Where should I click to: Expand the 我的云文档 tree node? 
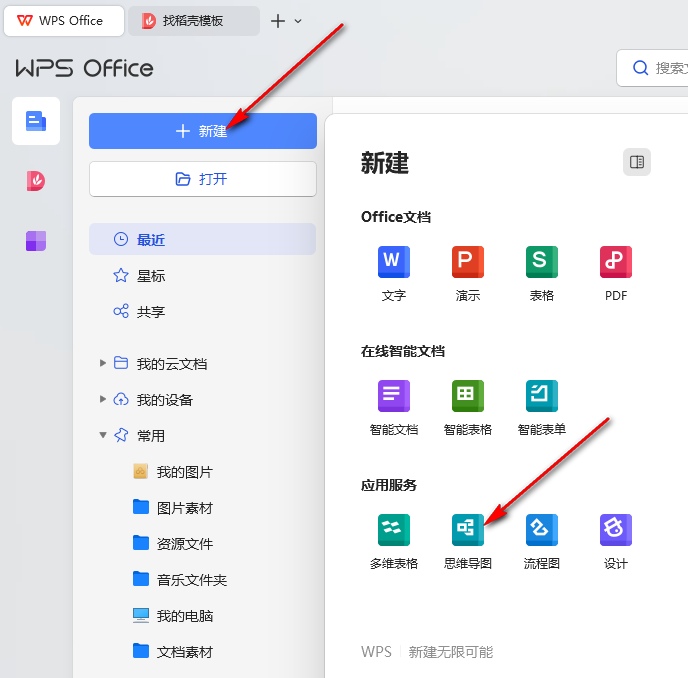103,363
